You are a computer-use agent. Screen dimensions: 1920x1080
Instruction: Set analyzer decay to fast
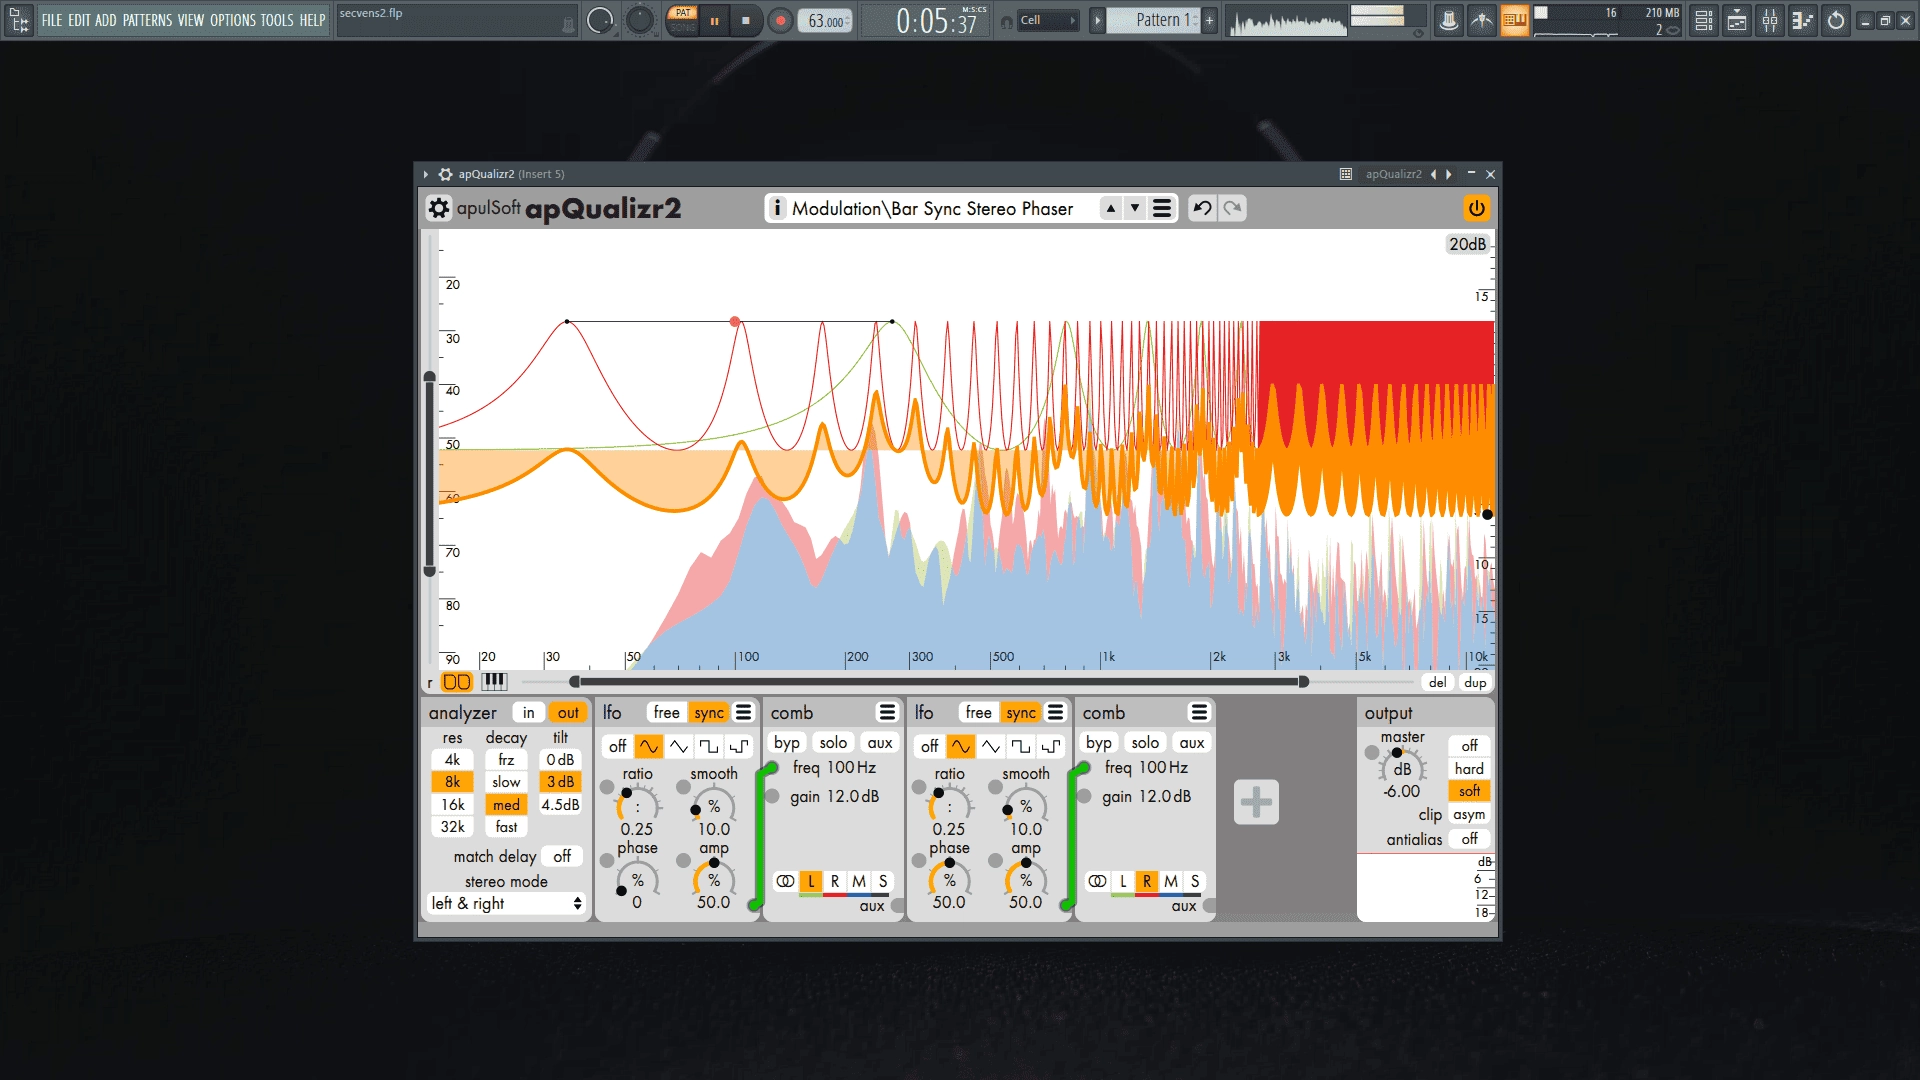(x=506, y=827)
